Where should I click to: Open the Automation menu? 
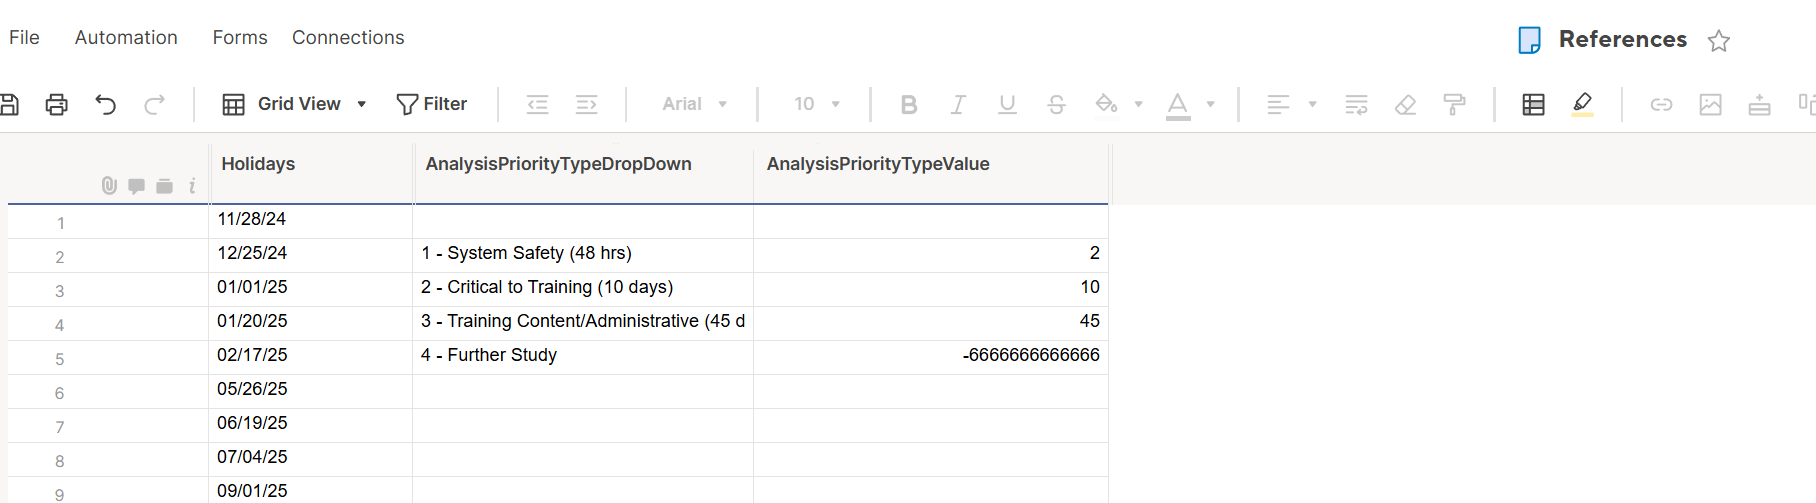[x=126, y=38]
